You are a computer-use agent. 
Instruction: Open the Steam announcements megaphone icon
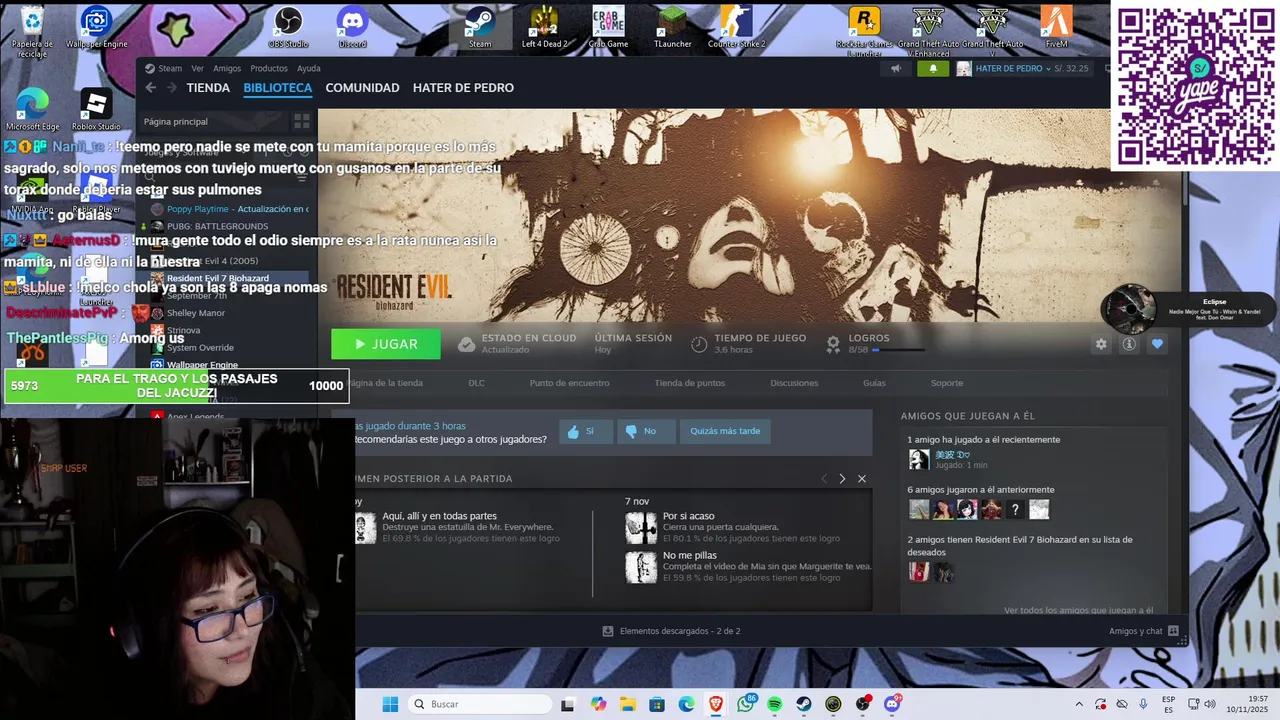click(896, 68)
